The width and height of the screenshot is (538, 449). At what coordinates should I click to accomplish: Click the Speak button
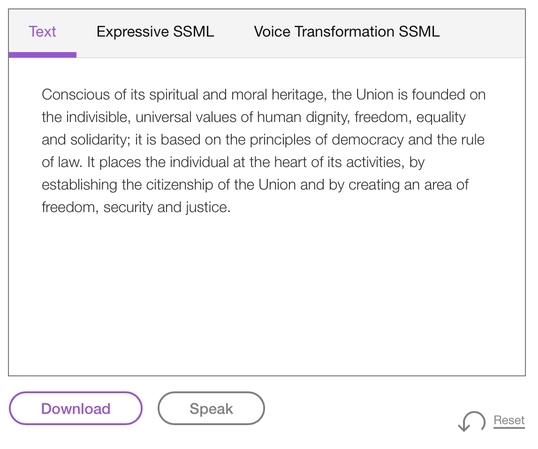[211, 409]
